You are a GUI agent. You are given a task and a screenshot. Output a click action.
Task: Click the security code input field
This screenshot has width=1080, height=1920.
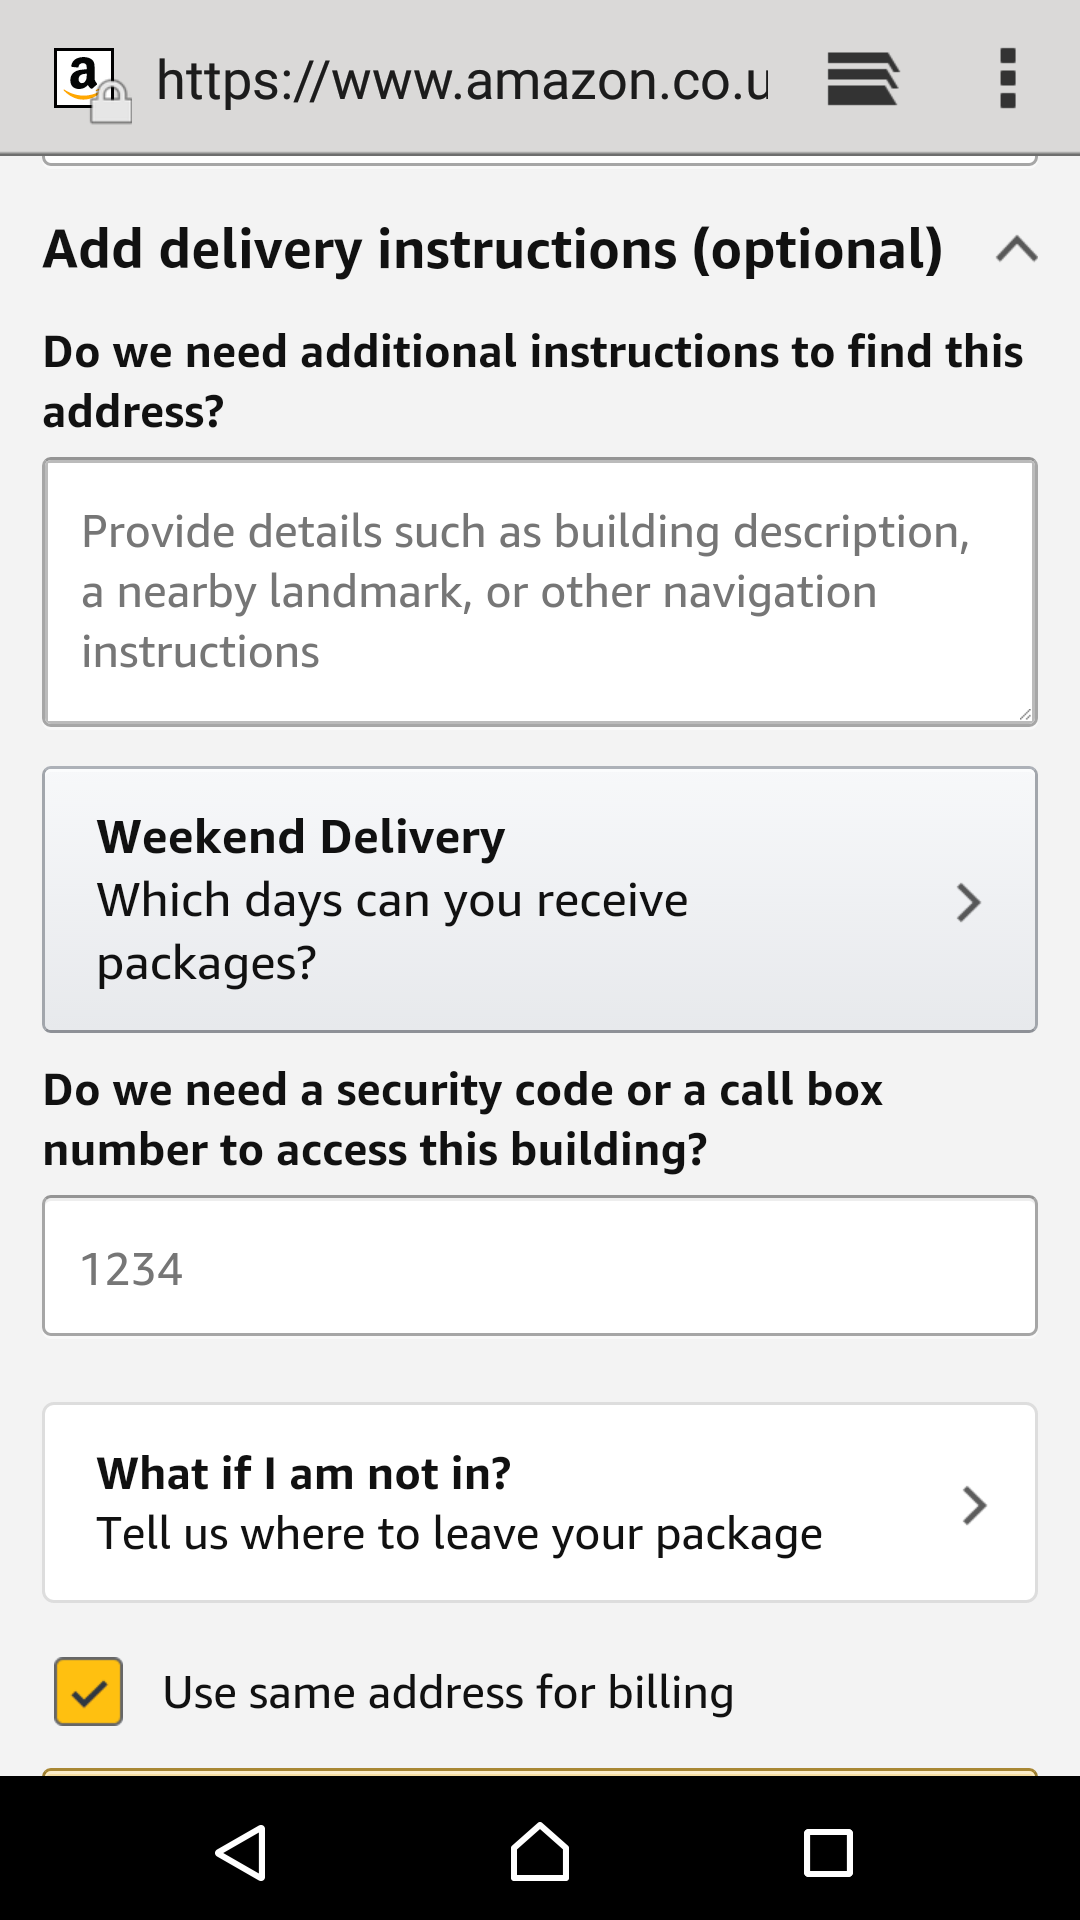(x=540, y=1266)
